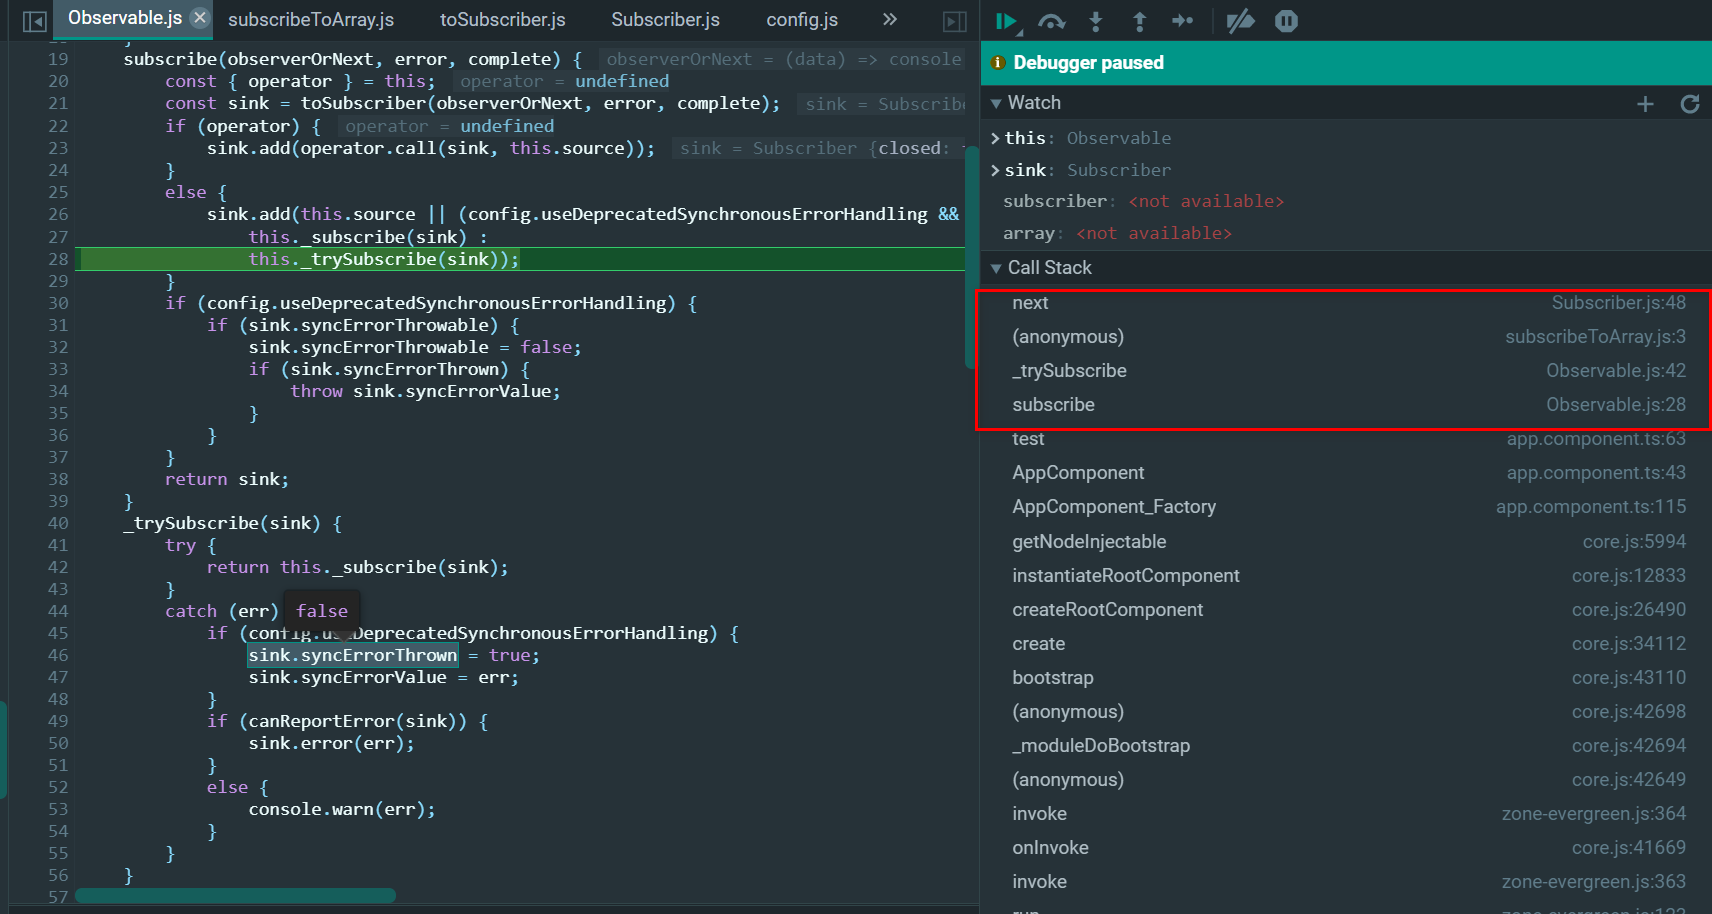Open the config.js tab
Screen dimensions: 1712x914
[802, 20]
